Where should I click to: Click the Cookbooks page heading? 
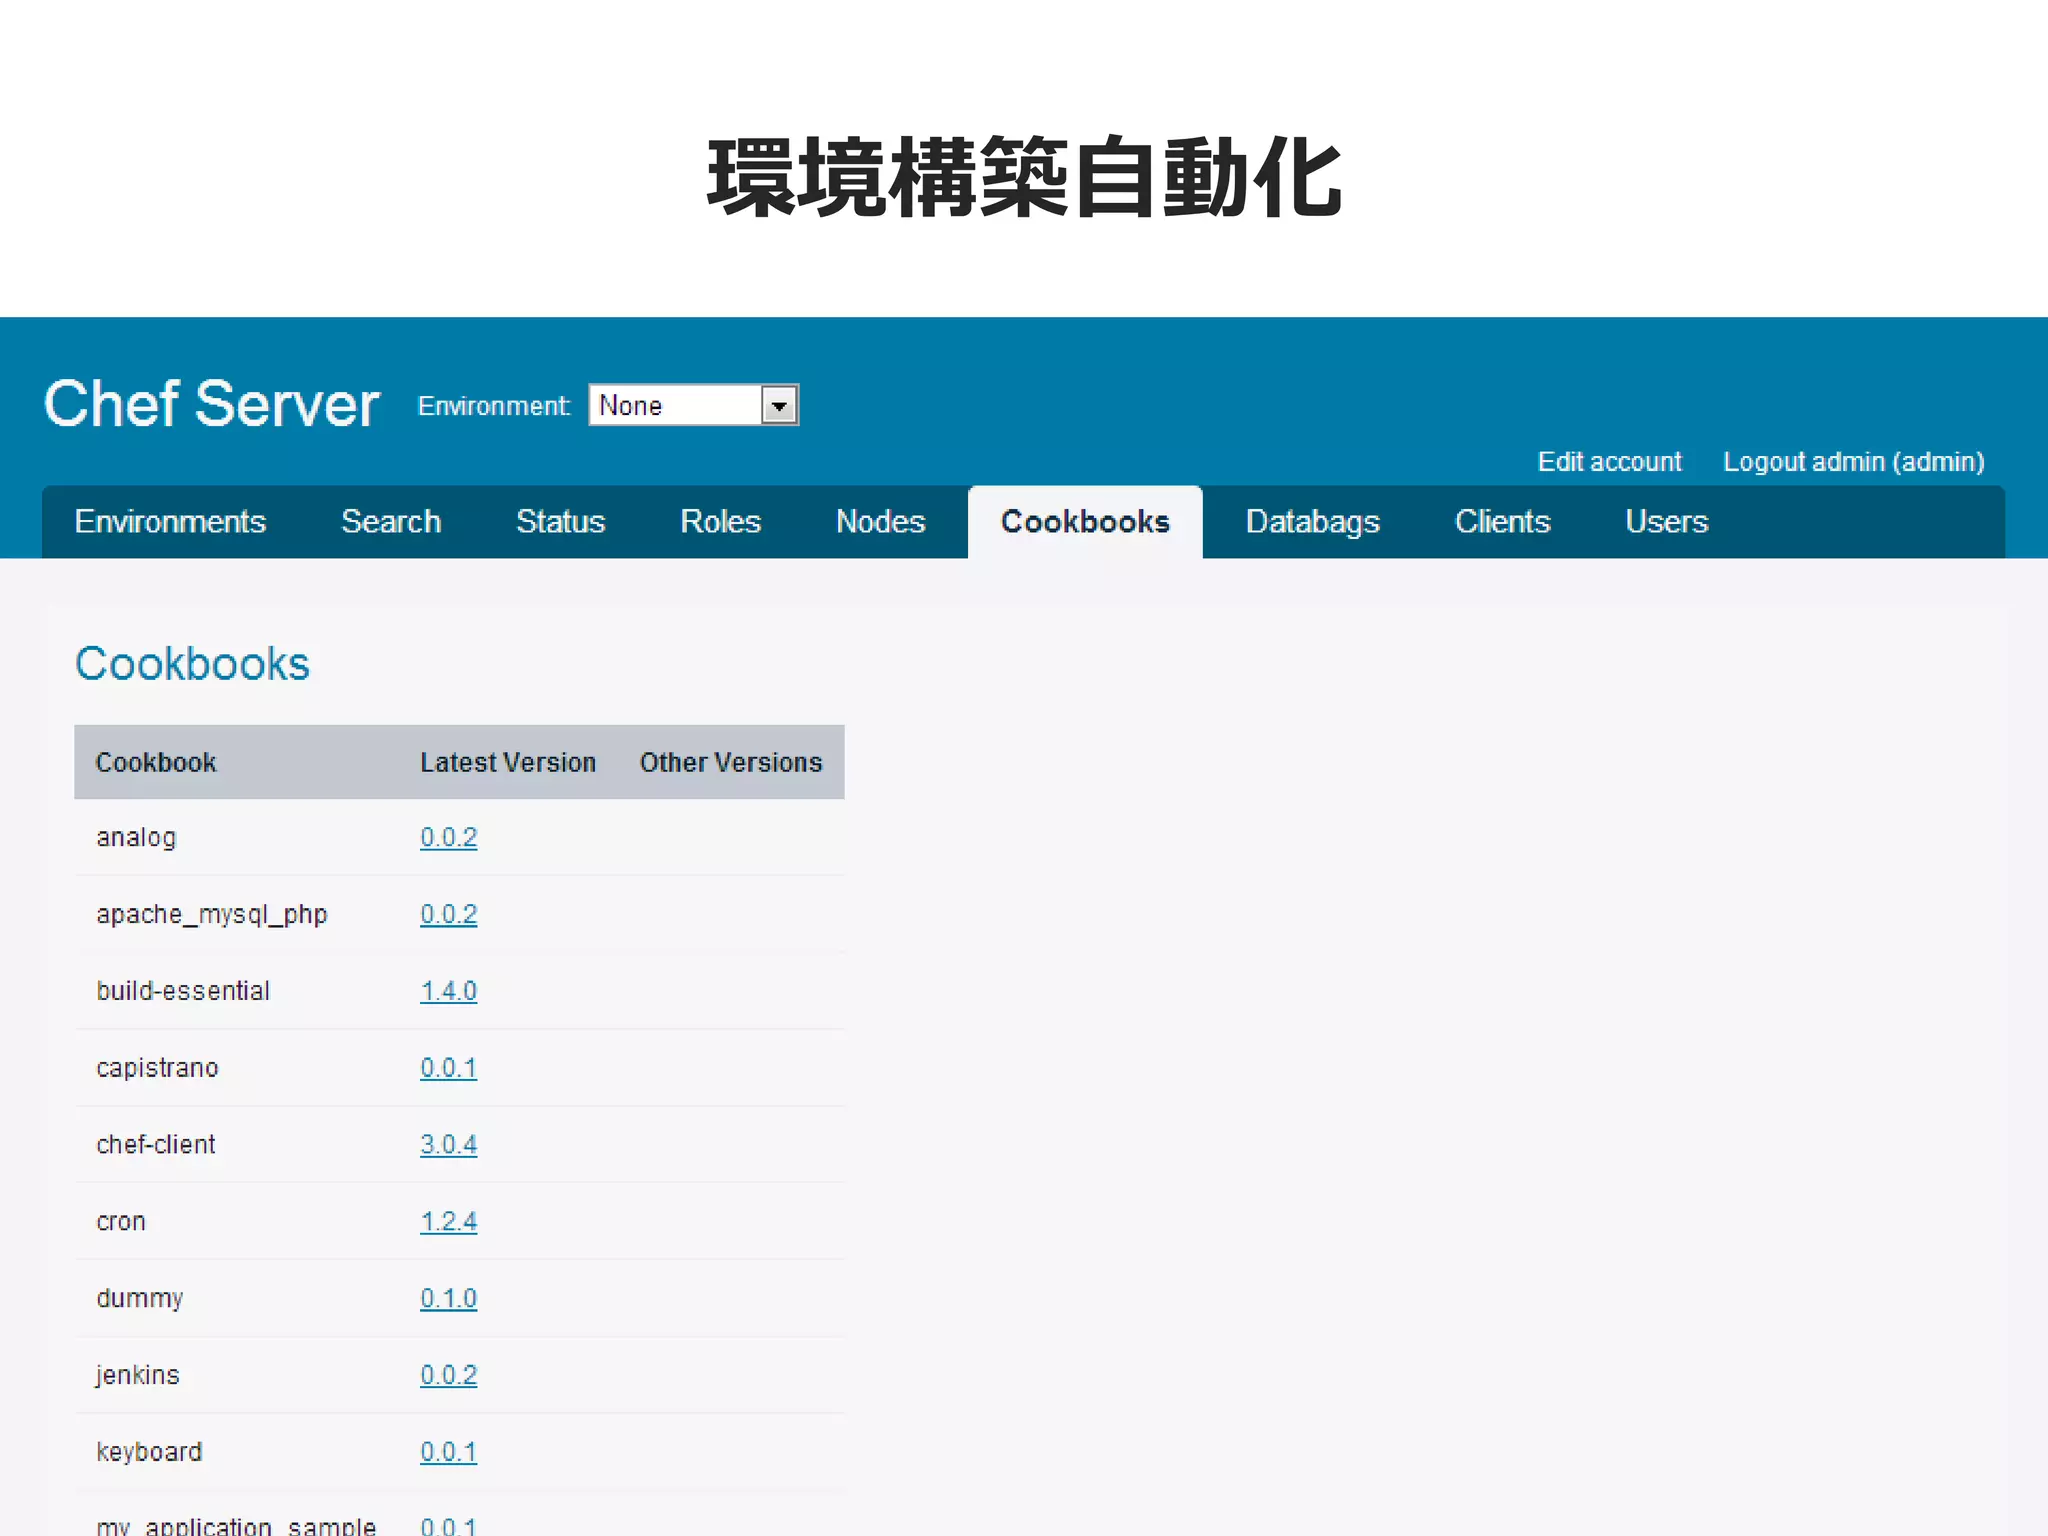(x=193, y=664)
